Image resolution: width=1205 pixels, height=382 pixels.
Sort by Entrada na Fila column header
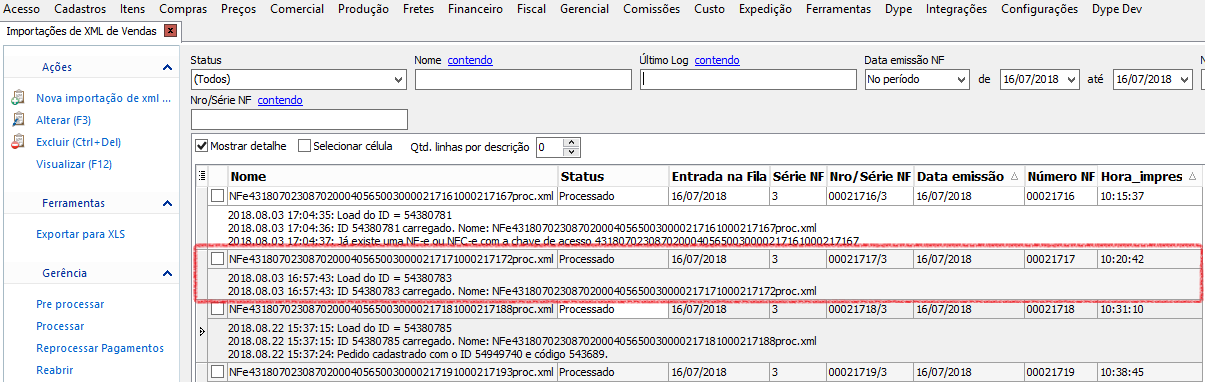tap(719, 176)
